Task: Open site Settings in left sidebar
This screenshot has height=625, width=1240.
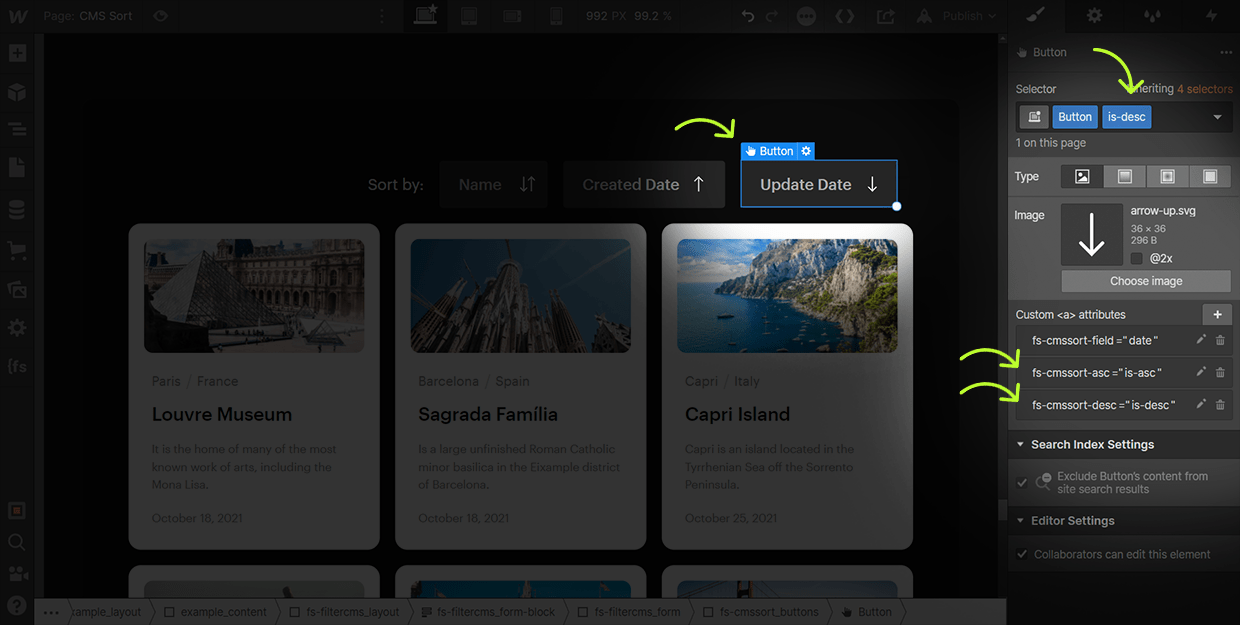Action: point(17,328)
